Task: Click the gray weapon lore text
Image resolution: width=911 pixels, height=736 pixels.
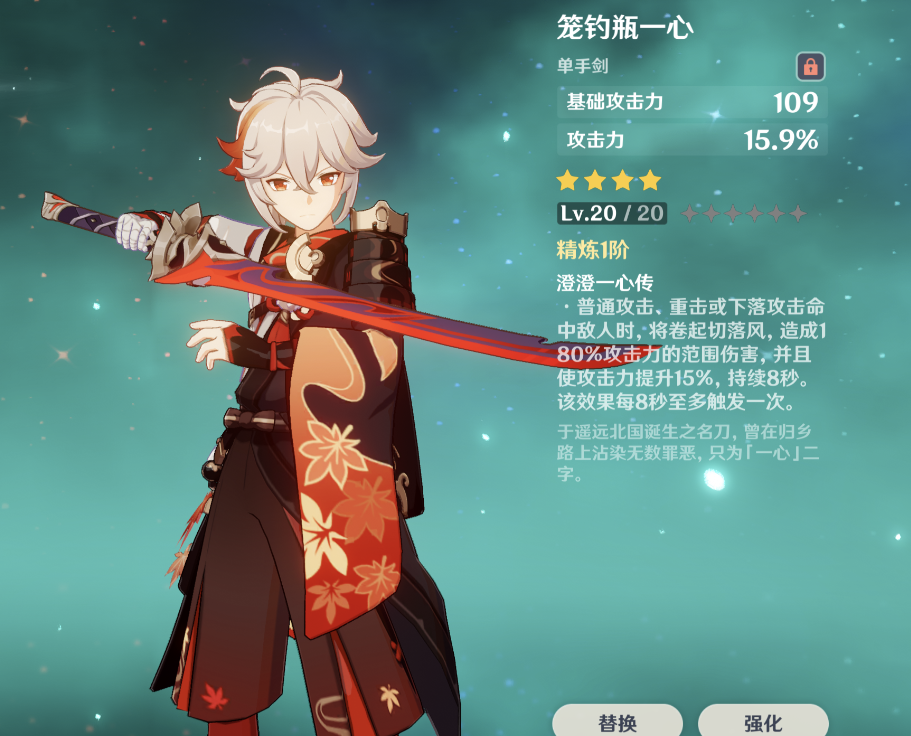Action: coord(688,453)
